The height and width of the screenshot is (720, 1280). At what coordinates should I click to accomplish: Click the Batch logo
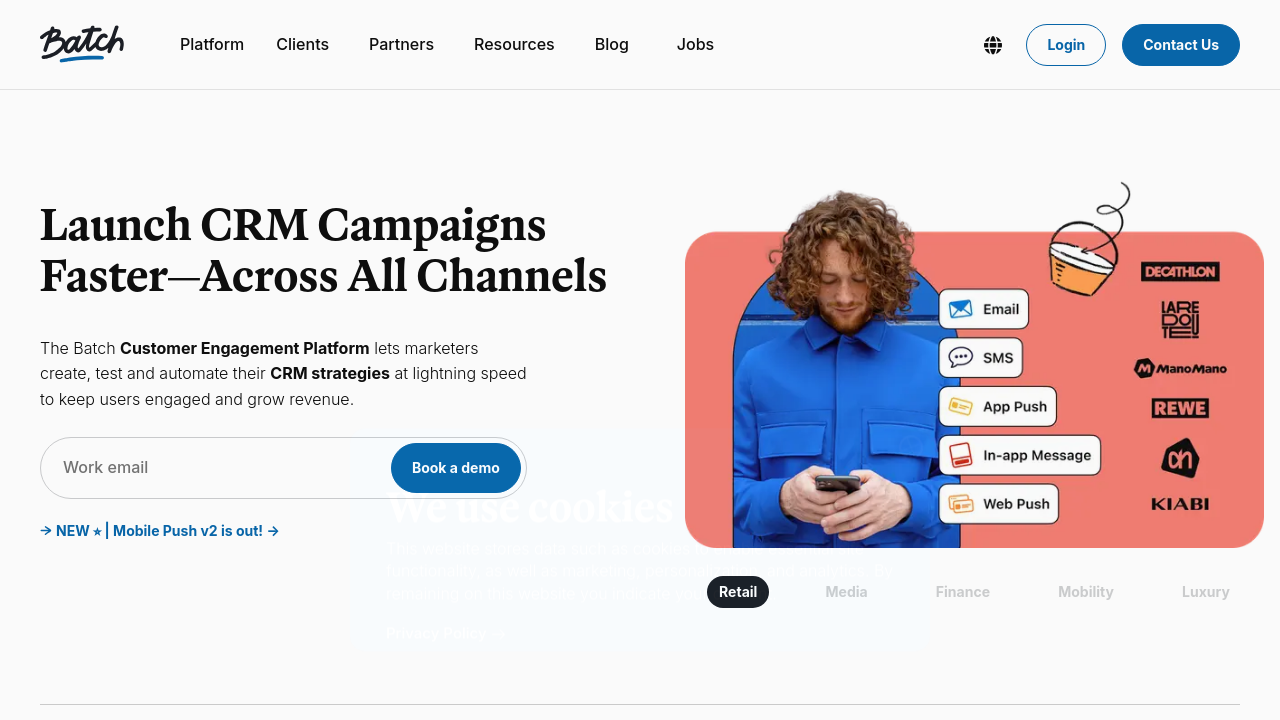82,44
